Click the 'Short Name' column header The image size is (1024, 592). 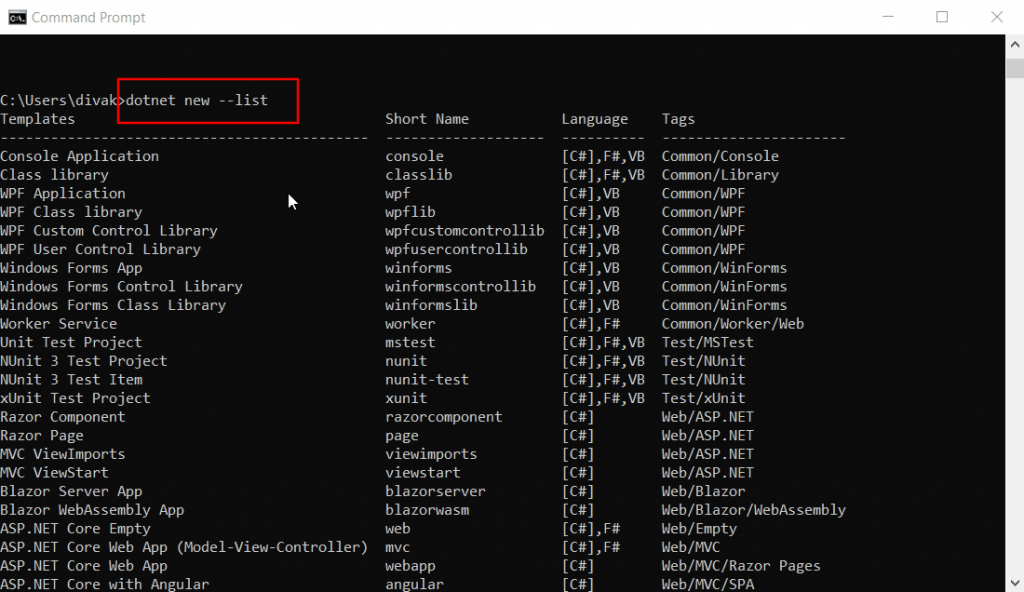pos(426,119)
